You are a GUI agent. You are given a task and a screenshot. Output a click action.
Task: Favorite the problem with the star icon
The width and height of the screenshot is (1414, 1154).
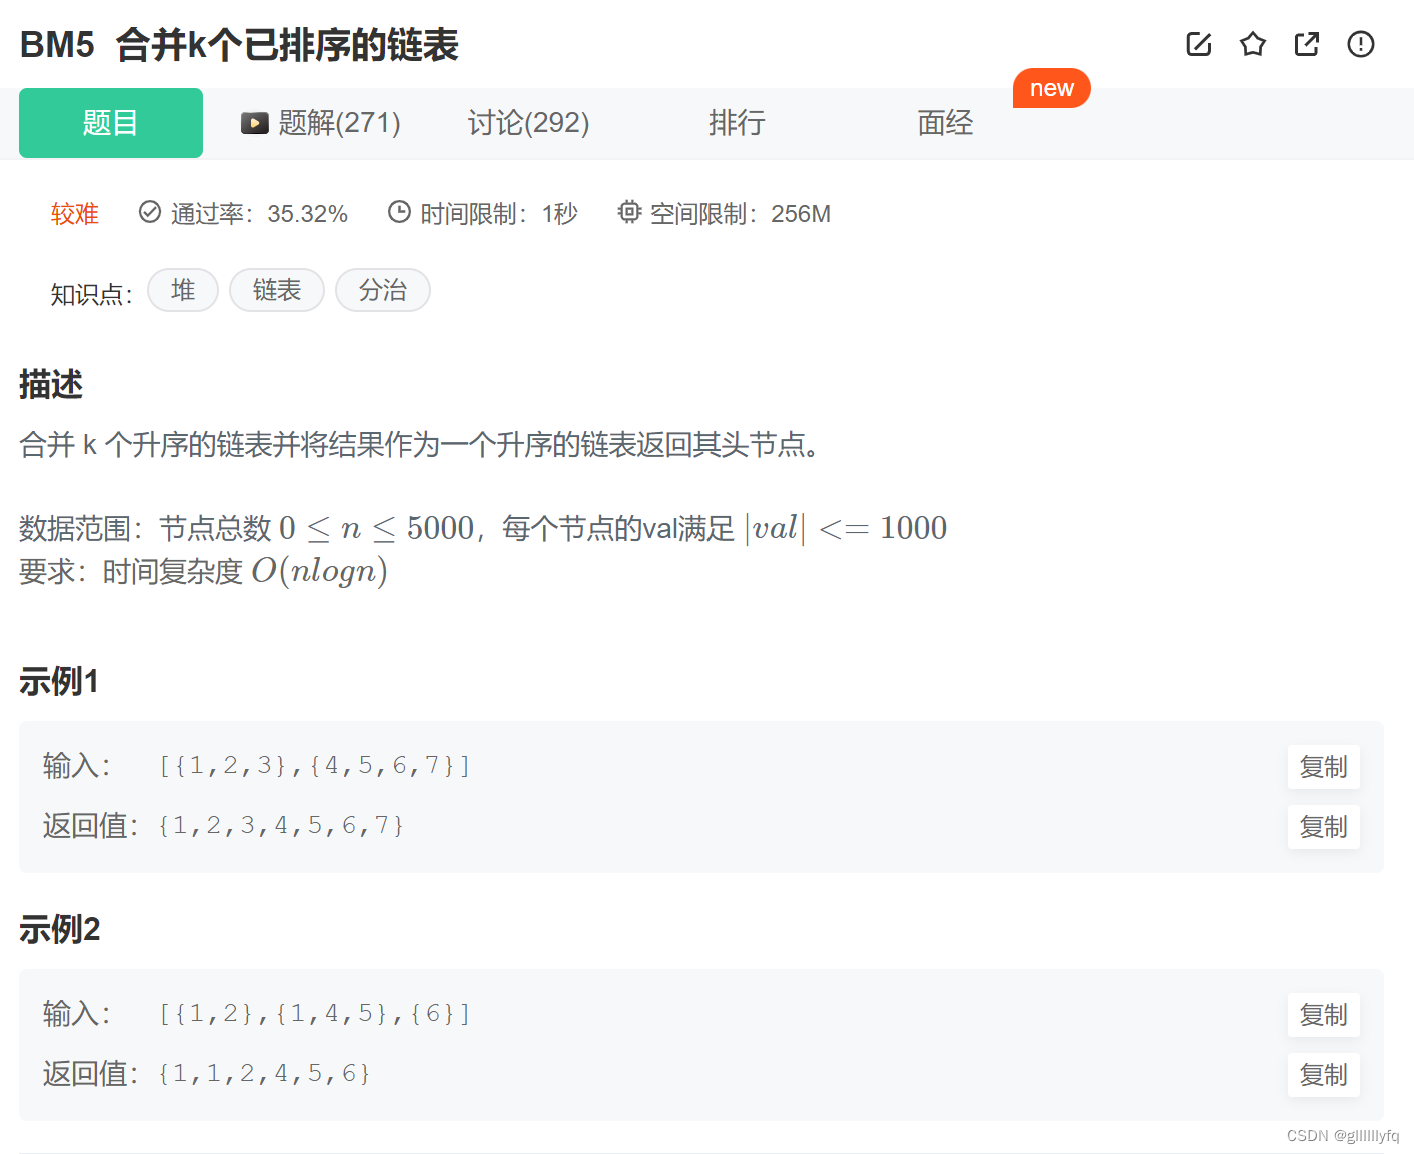coord(1252,44)
